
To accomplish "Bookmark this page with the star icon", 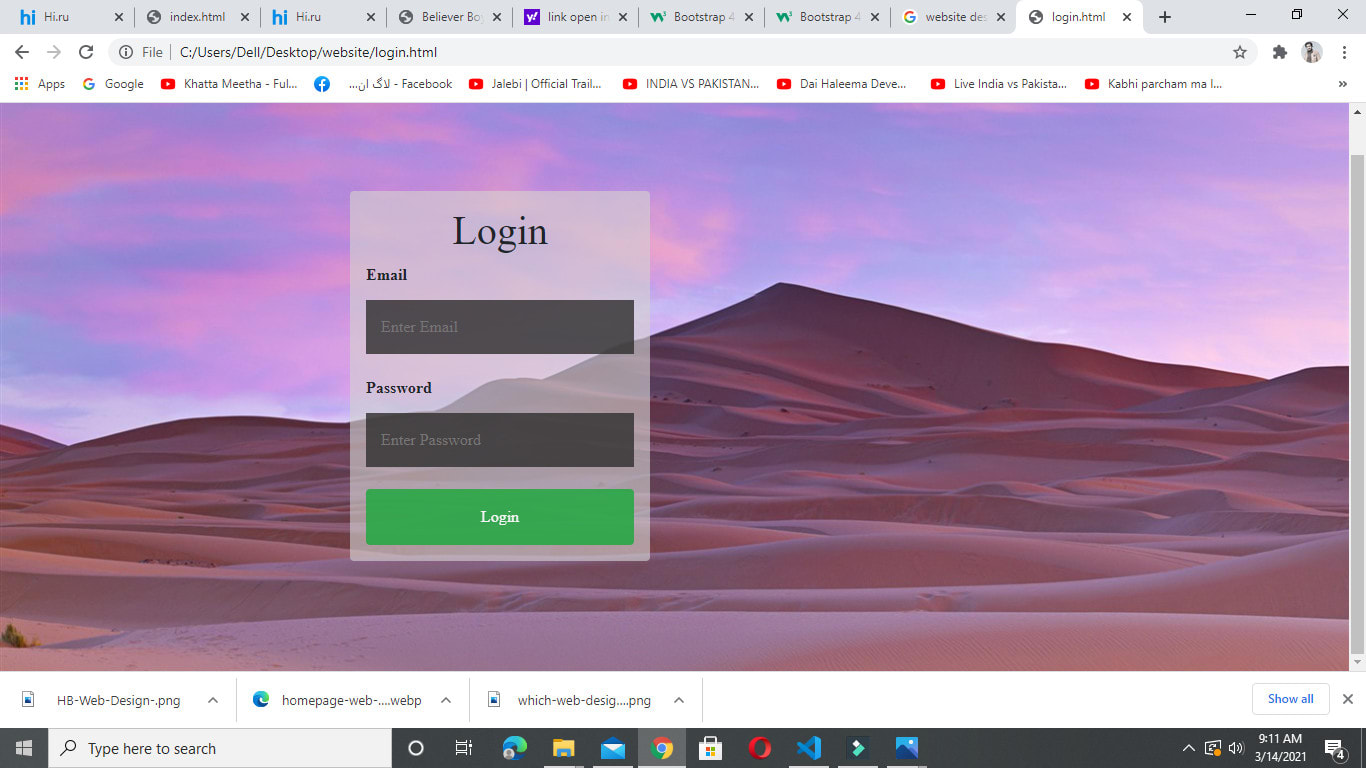I will [1240, 52].
